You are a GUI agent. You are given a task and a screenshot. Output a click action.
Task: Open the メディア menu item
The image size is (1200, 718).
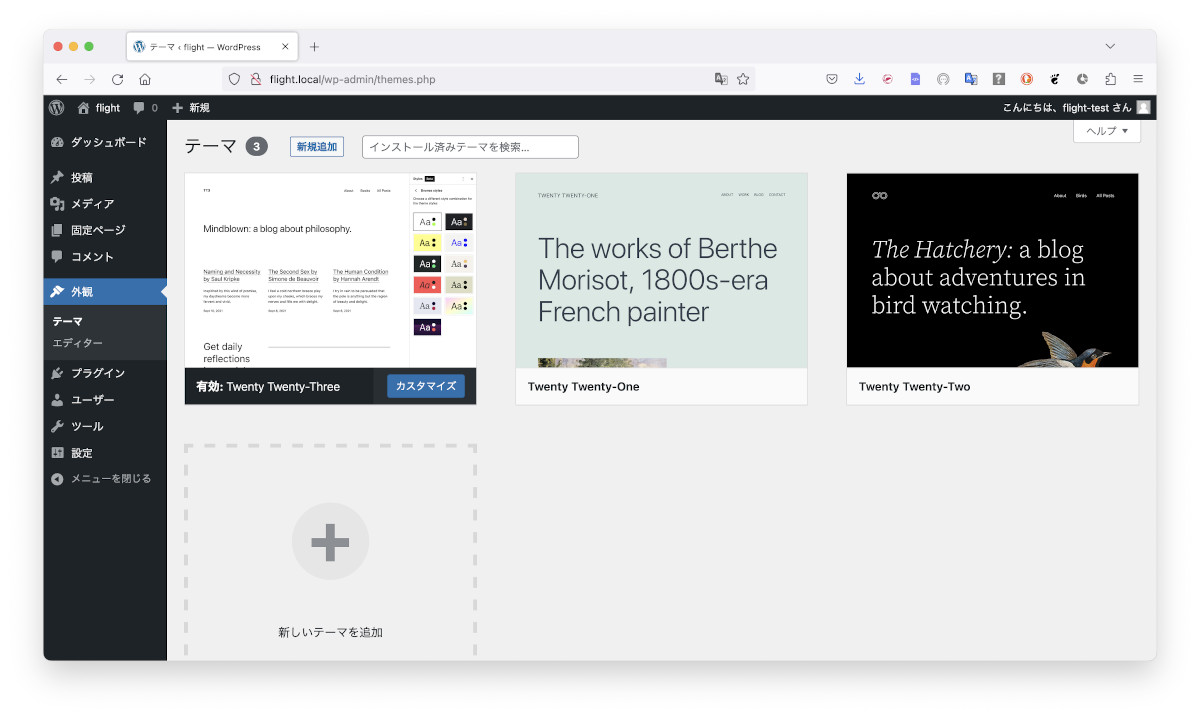pyautogui.click(x=105, y=204)
